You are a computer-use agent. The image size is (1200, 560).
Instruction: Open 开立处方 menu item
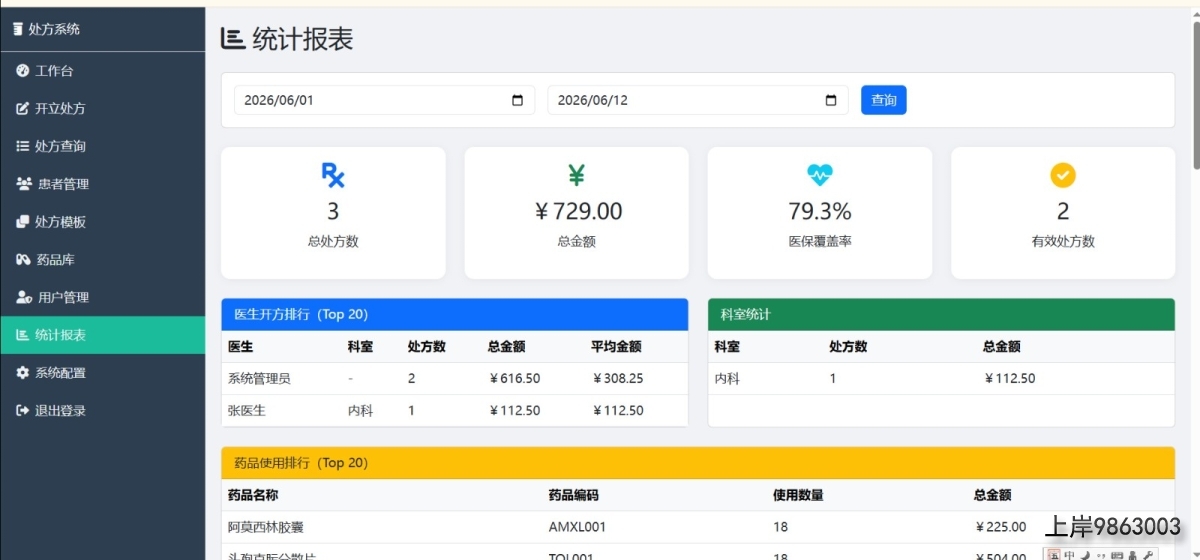click(102, 108)
